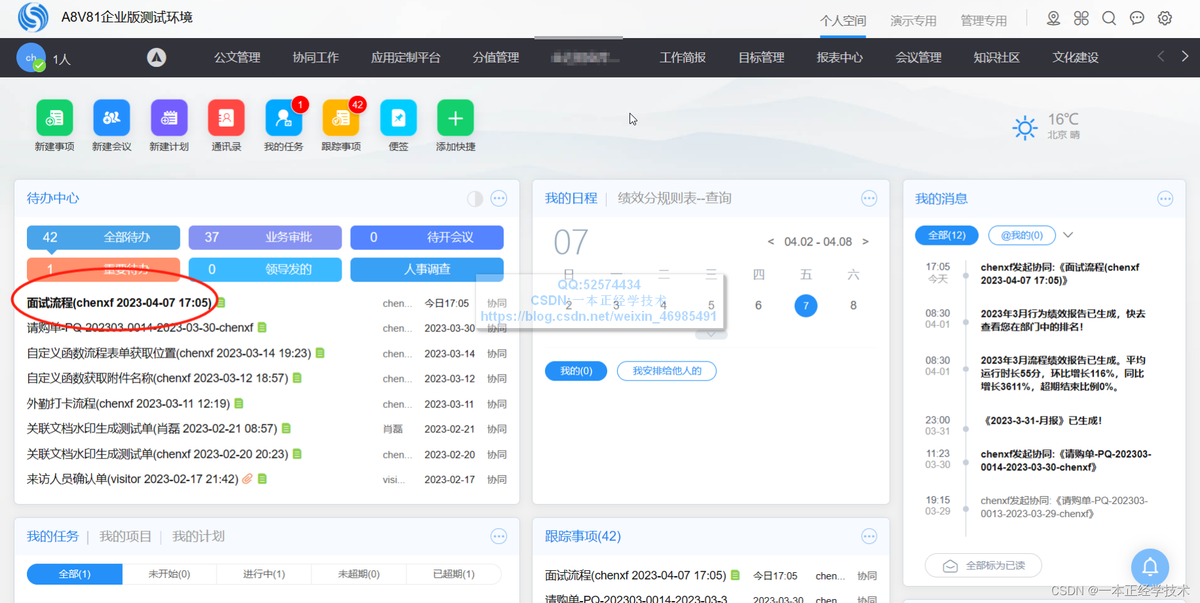This screenshot has width=1200, height=603.
Task: Click the notification bell at bottom right
Action: [1149, 566]
